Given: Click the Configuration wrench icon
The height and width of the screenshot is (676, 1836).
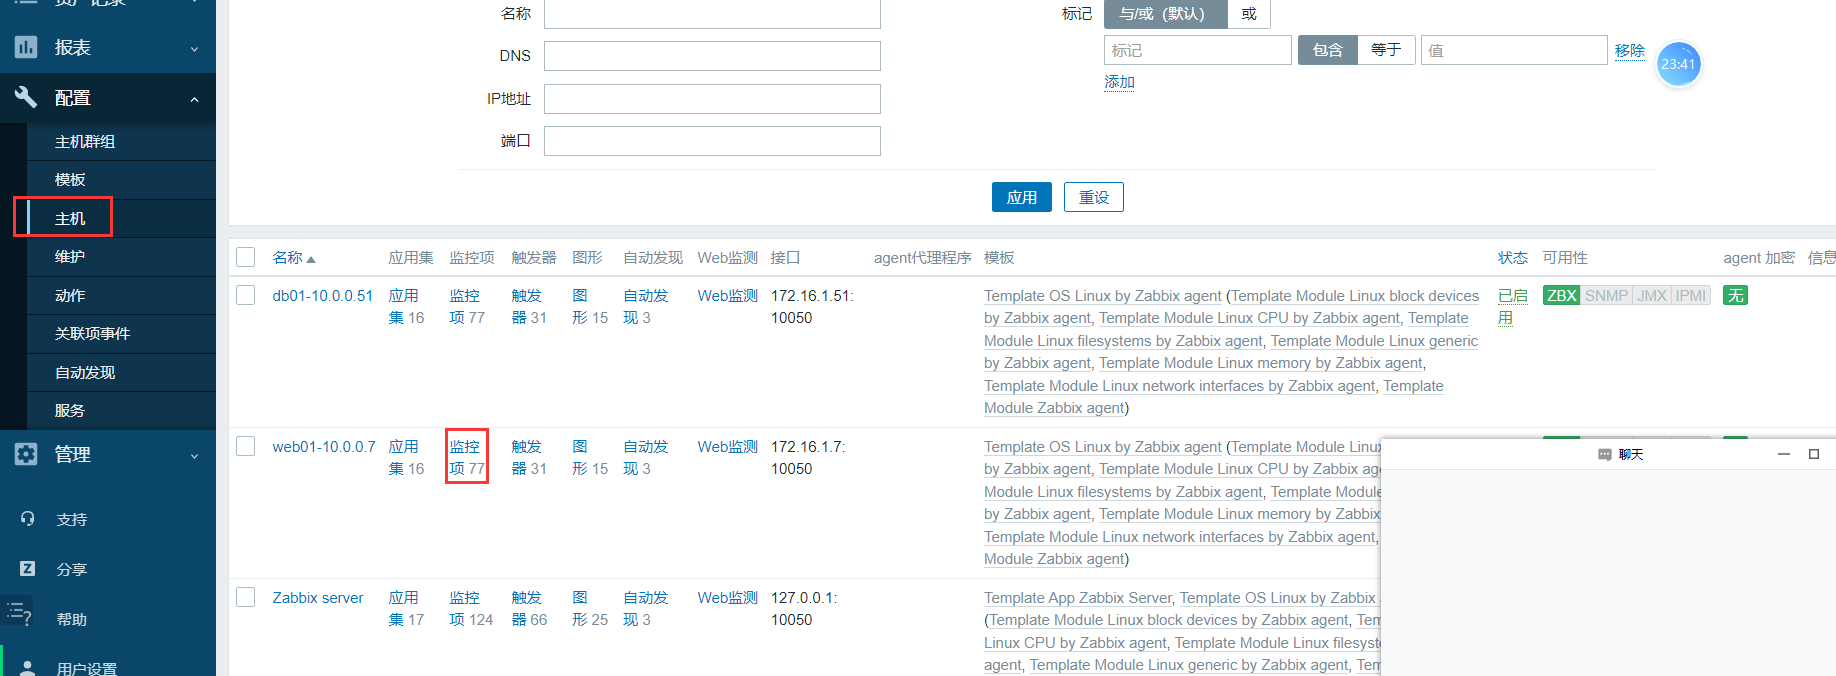Looking at the screenshot, I should pos(26,97).
